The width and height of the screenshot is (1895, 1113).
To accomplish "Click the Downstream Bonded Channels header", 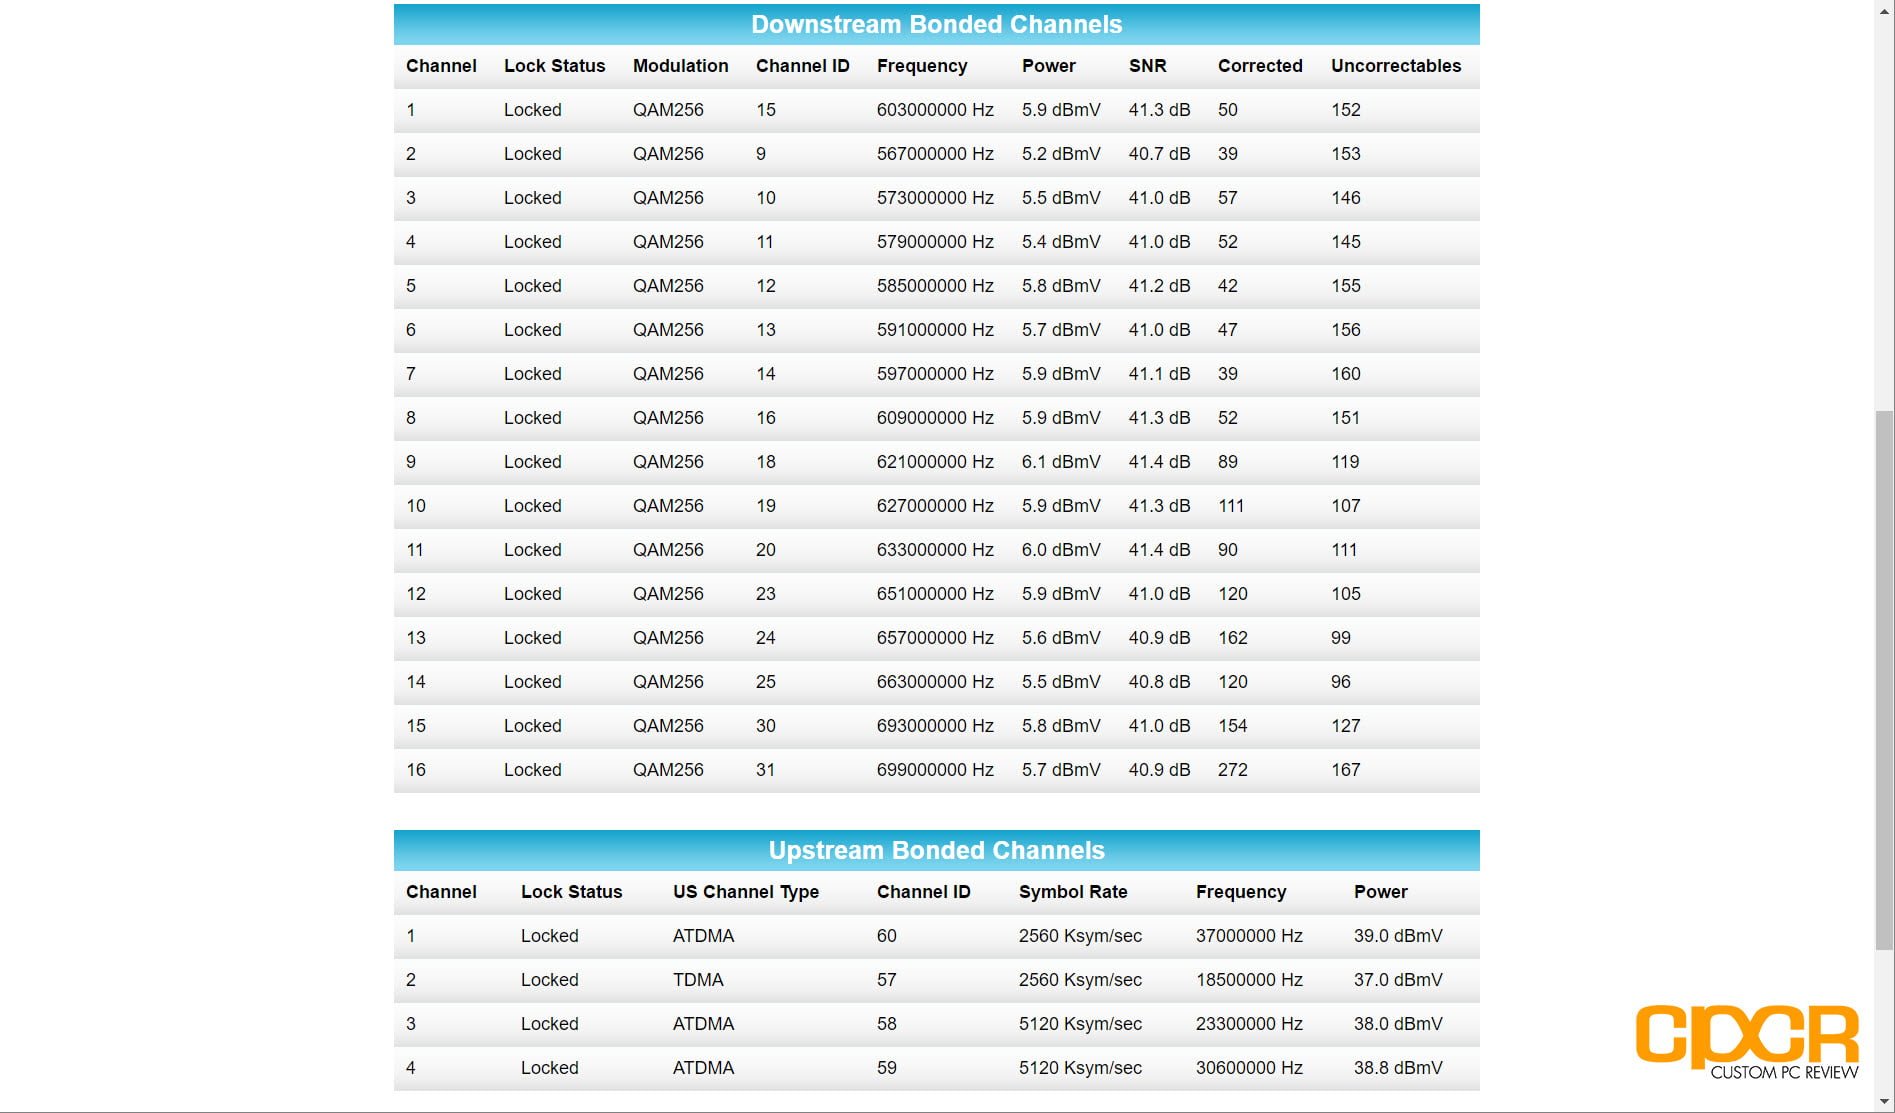I will coord(936,25).
